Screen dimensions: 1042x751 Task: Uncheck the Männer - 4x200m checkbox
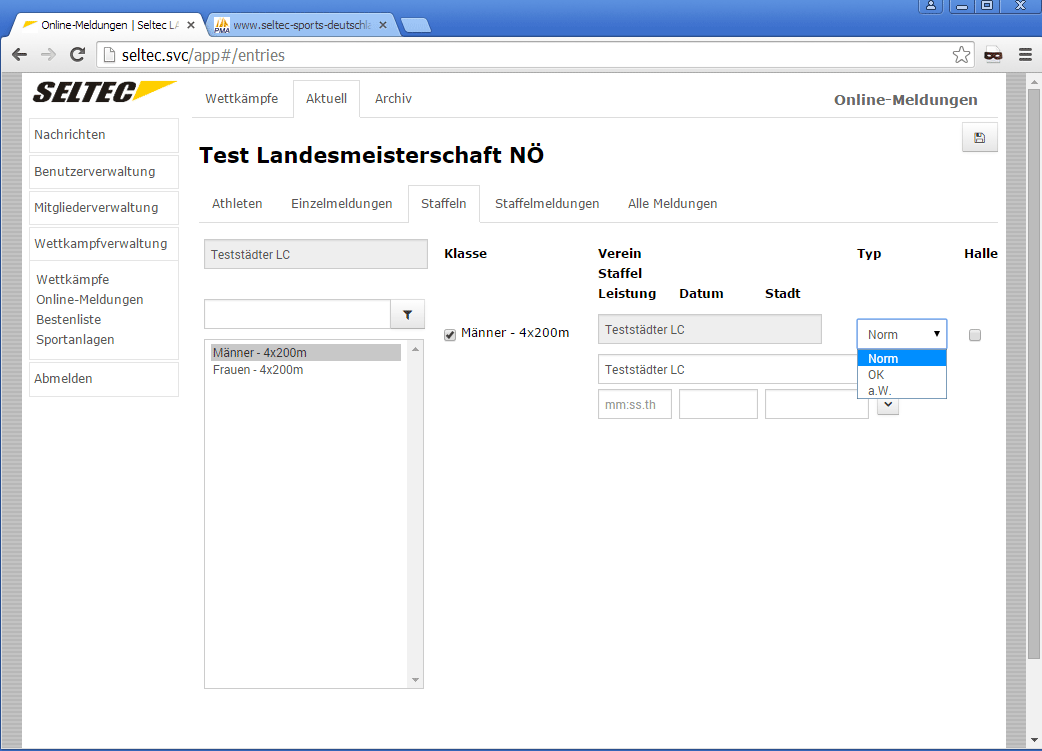[x=450, y=334]
